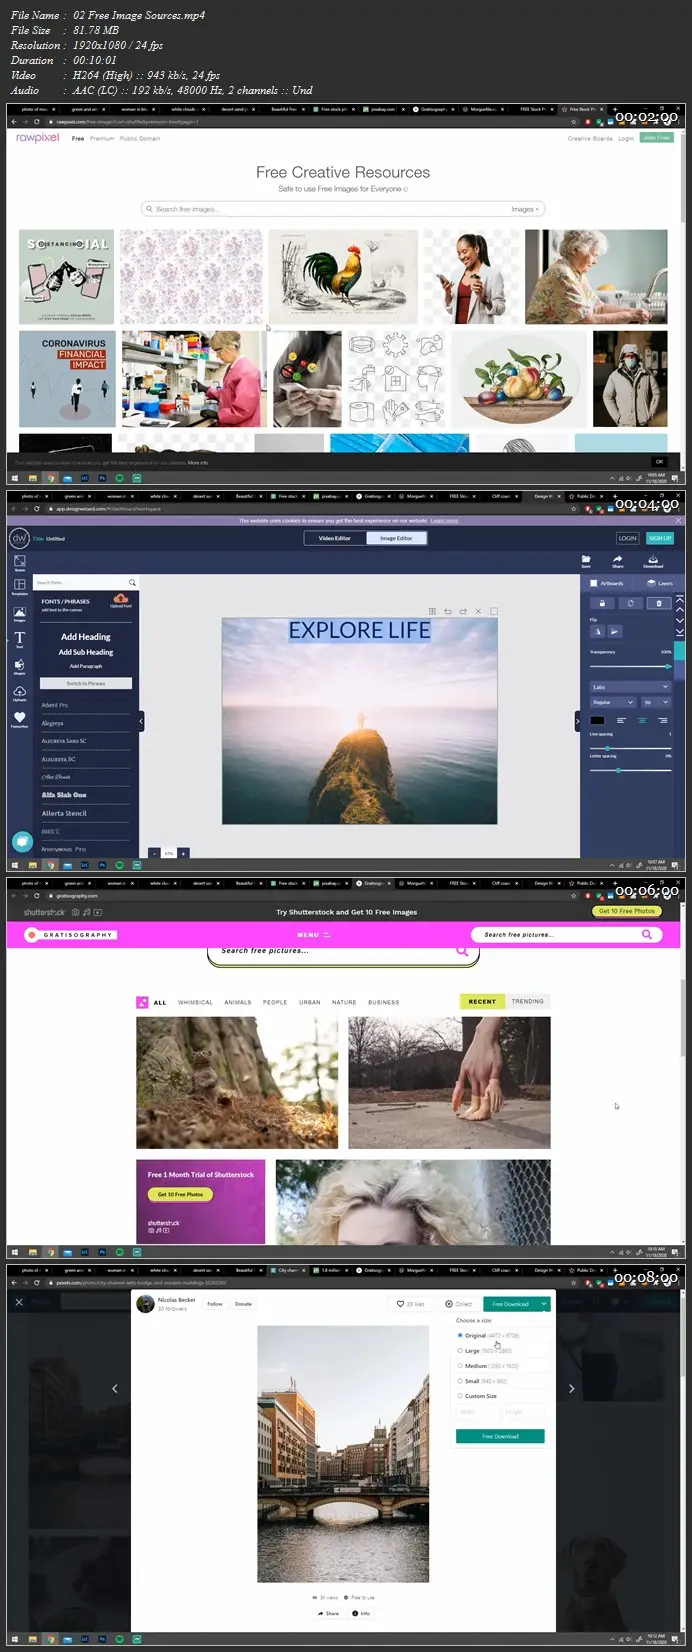The height and width of the screenshot is (1652, 692).
Task: Open the Artboards tab in Design Wizard
Action: tap(607, 583)
